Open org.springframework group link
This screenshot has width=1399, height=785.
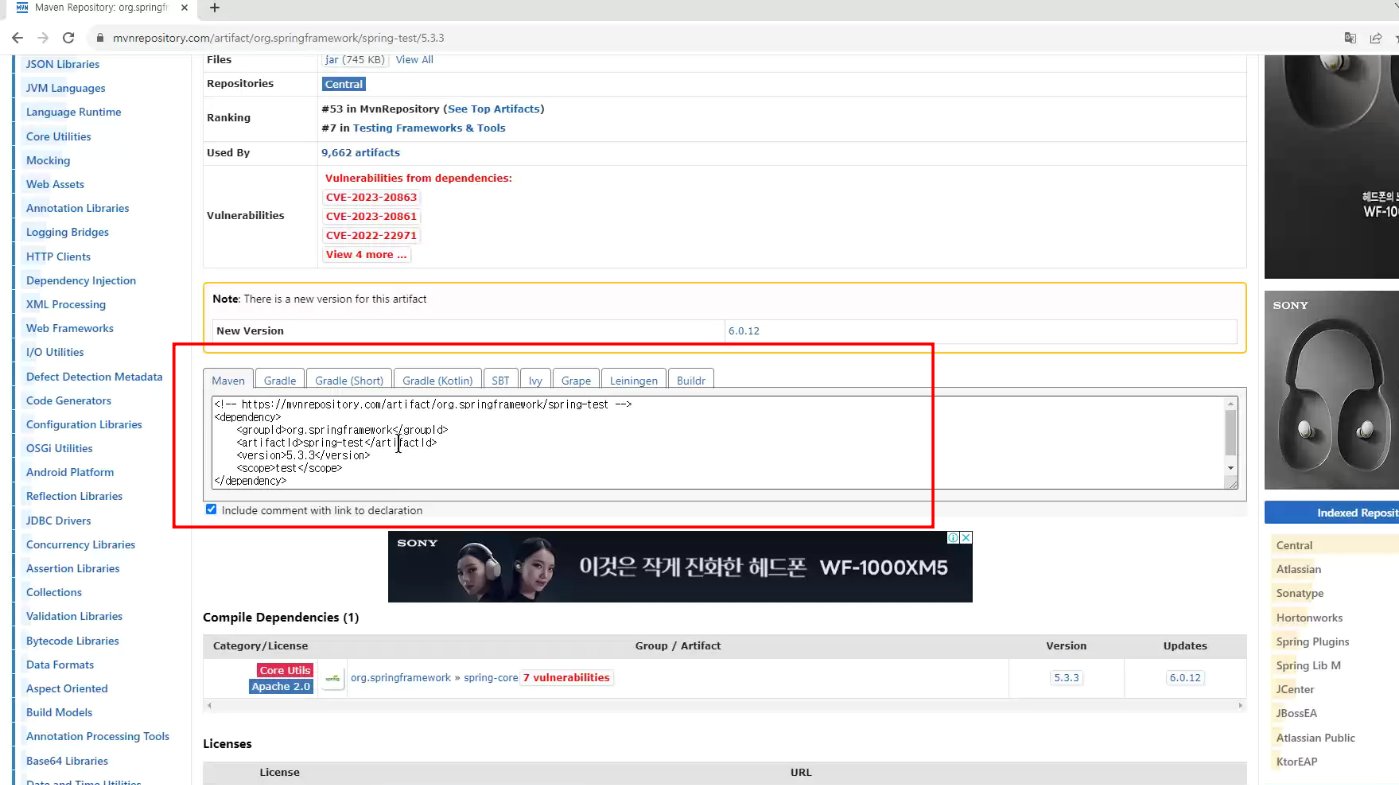coord(400,678)
